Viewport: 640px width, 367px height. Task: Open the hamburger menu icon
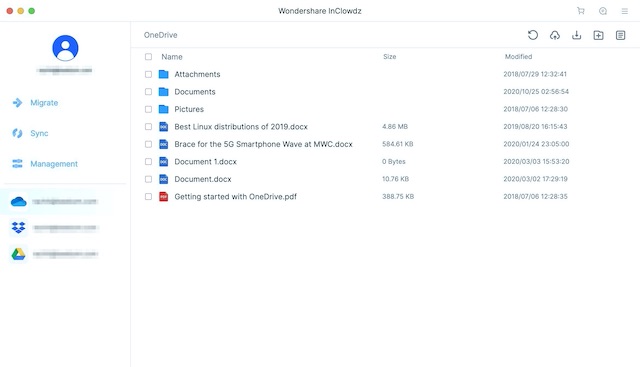tap(624, 11)
